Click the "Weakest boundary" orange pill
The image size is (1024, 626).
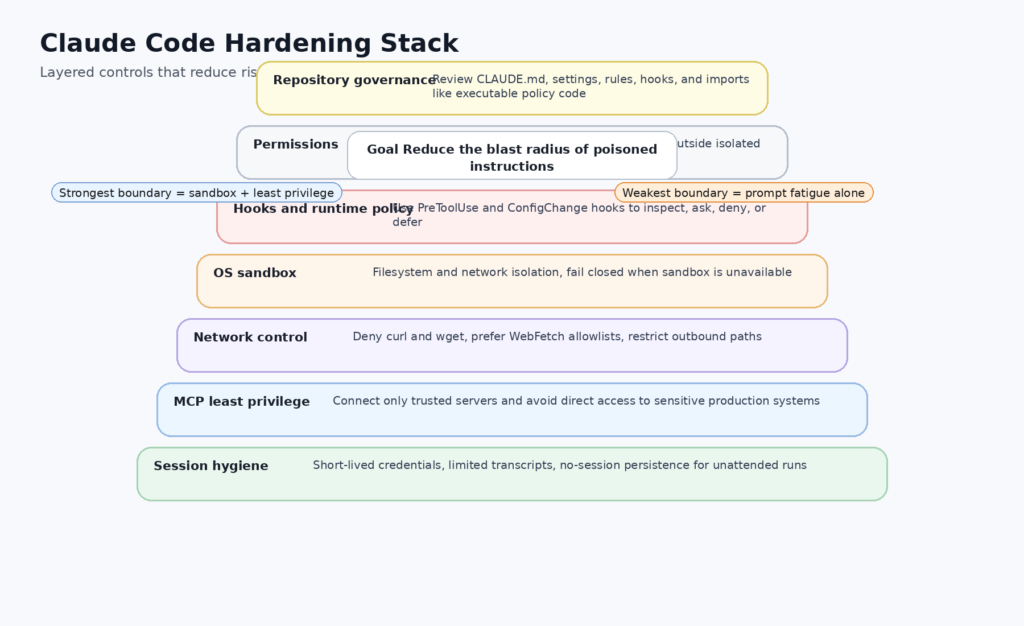pos(743,193)
